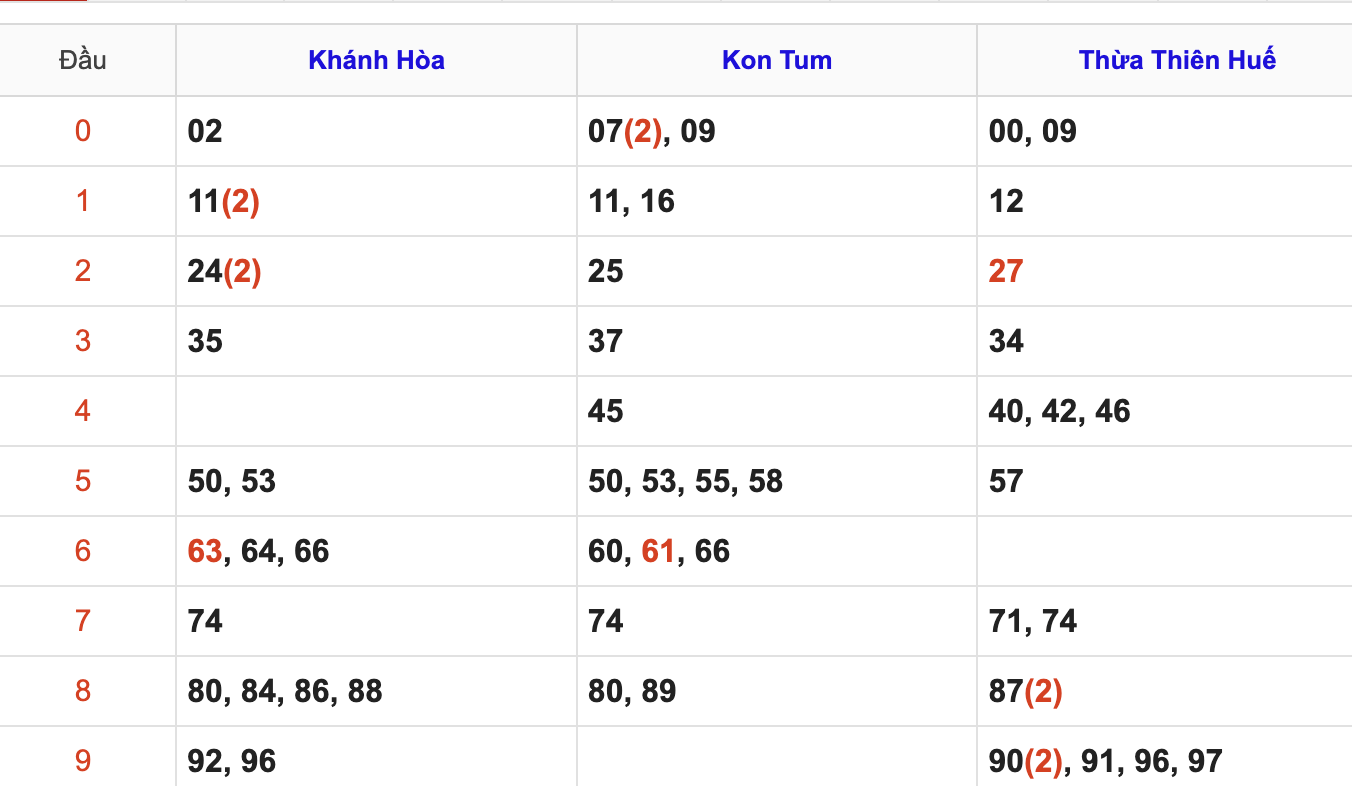Viewport: 1352px width, 786px height.
Task: Click 24(2) in the Khánh Hòa column
Action: click(x=224, y=271)
